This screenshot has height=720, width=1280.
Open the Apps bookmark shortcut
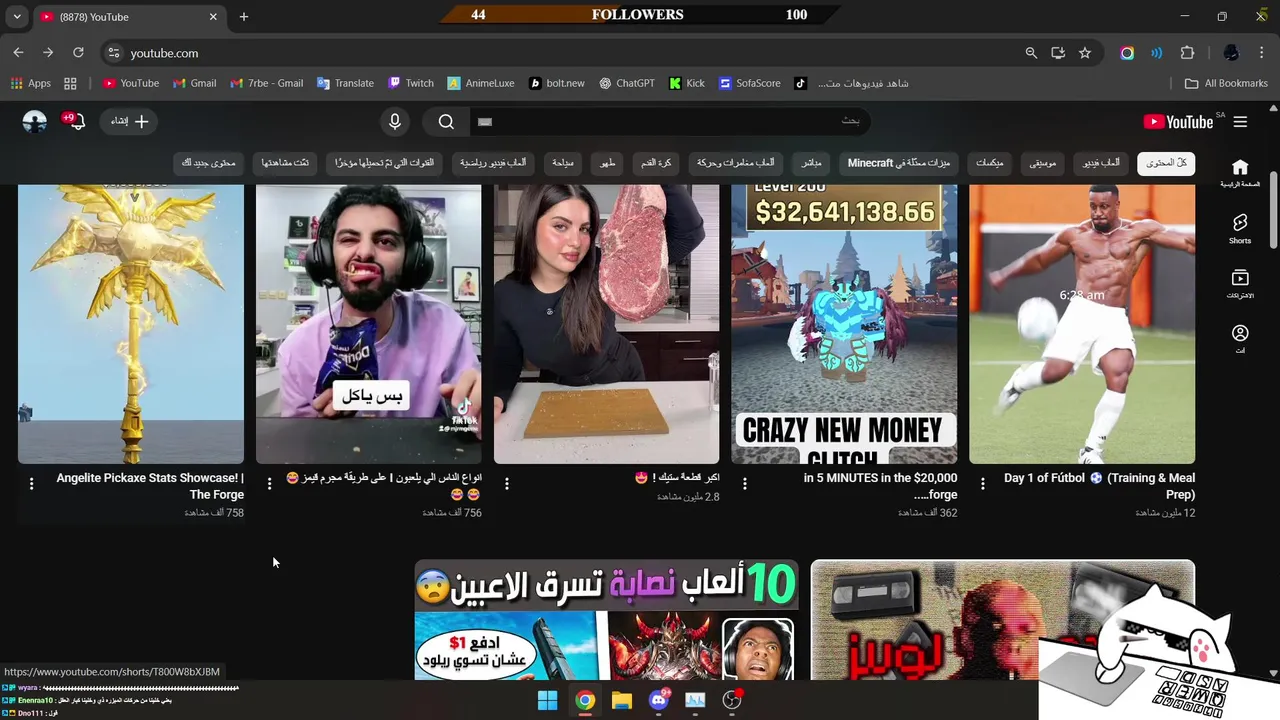(31, 83)
